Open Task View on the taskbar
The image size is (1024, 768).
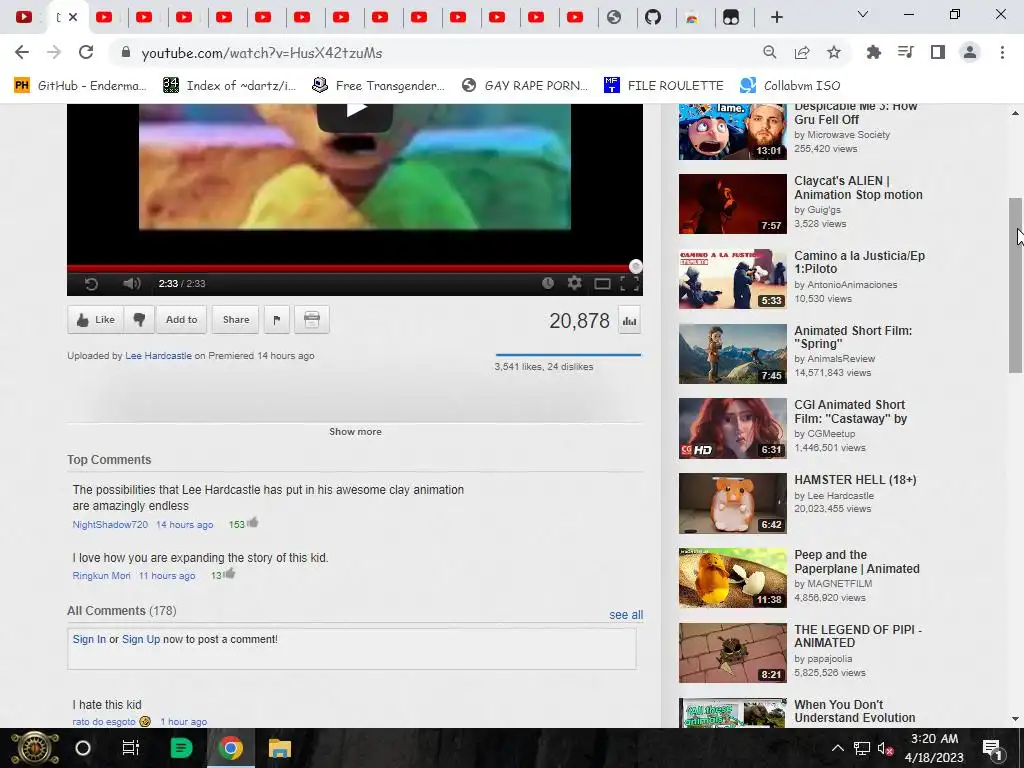click(x=131, y=748)
